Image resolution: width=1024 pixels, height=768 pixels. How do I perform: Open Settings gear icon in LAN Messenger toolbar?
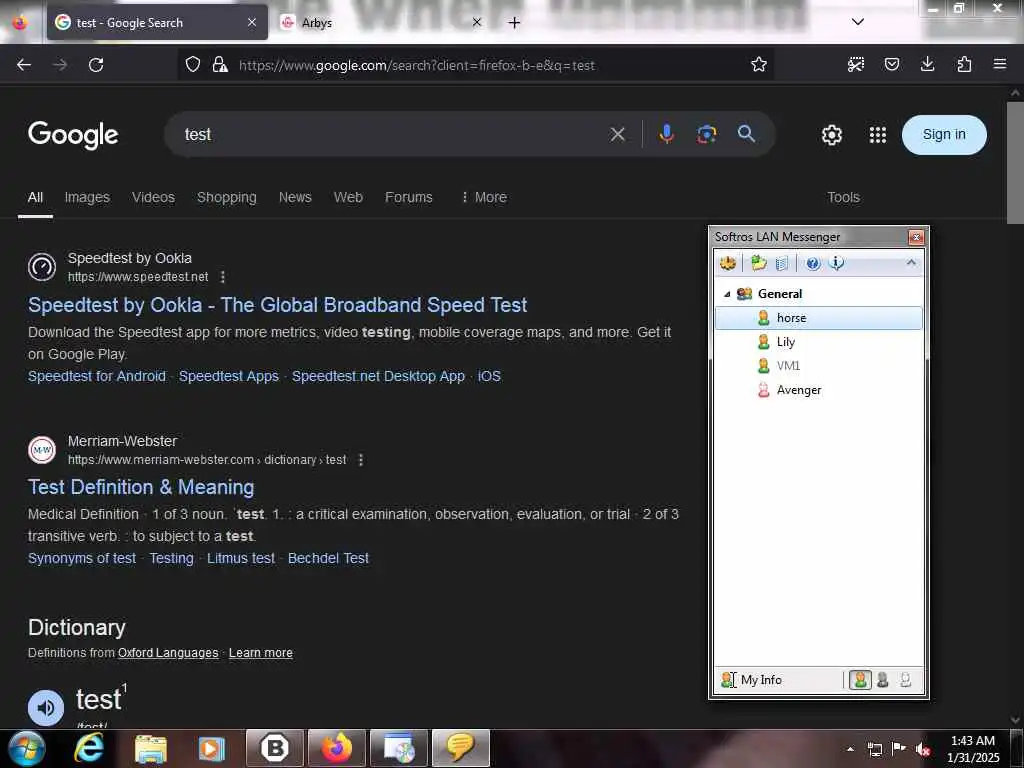[x=728, y=263]
